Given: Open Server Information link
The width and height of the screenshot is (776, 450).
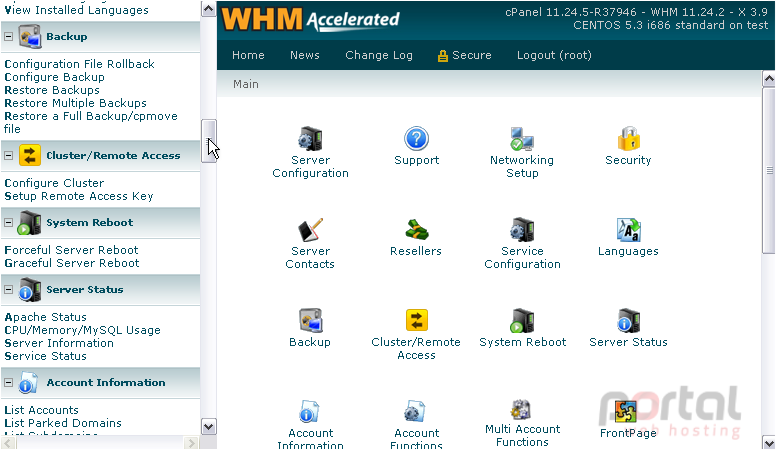Looking at the screenshot, I should (x=59, y=343).
